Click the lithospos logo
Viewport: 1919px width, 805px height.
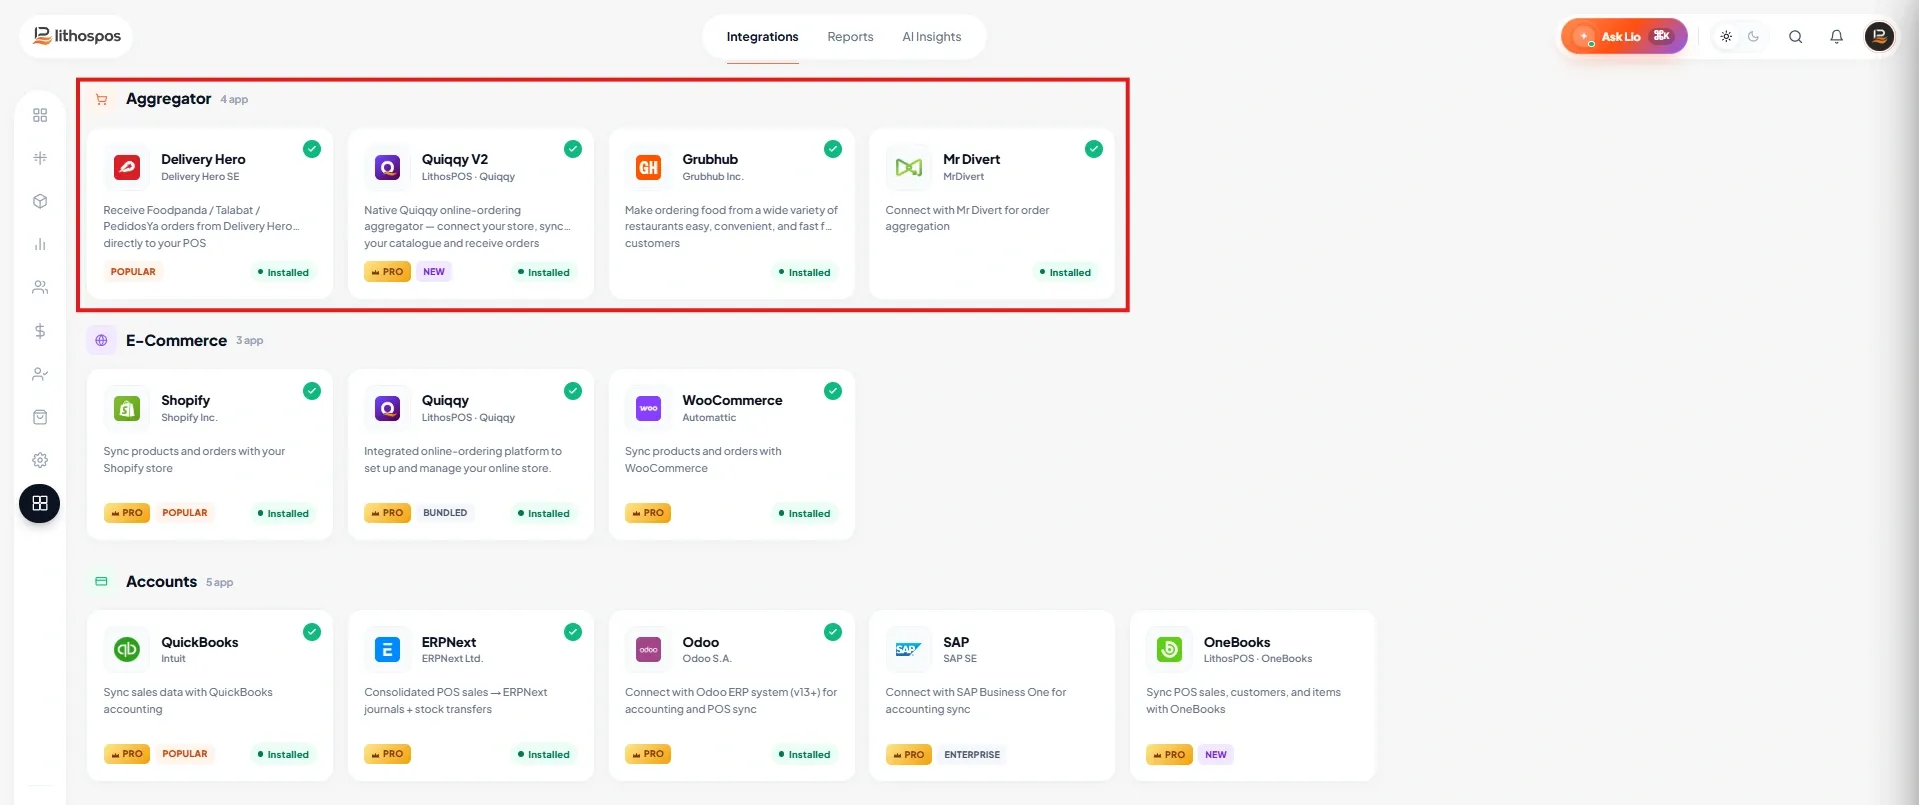77,36
